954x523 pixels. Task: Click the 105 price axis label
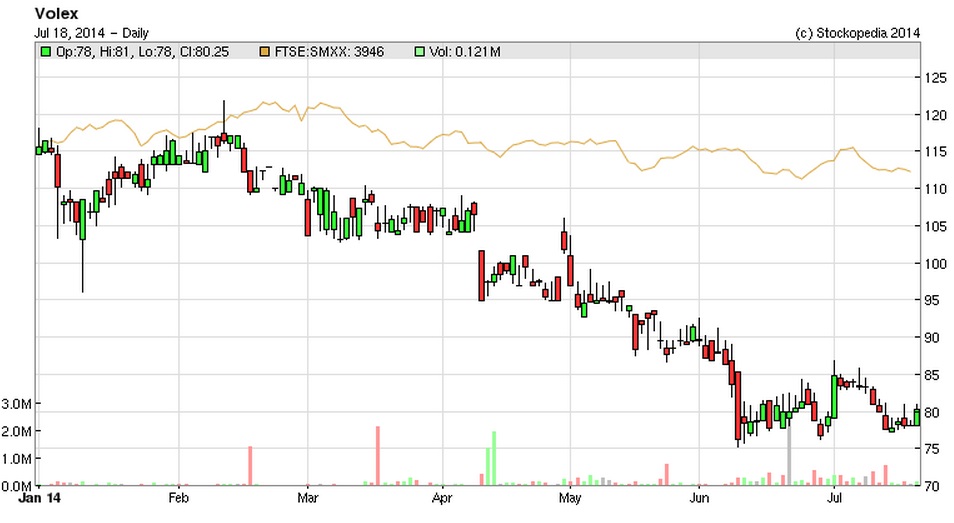(936, 226)
